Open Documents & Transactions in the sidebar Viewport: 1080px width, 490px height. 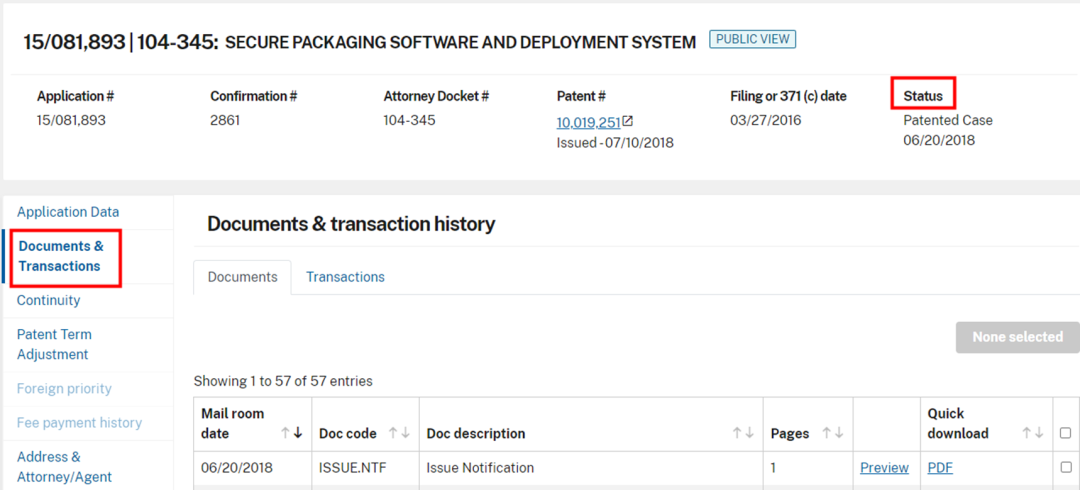coord(60,256)
